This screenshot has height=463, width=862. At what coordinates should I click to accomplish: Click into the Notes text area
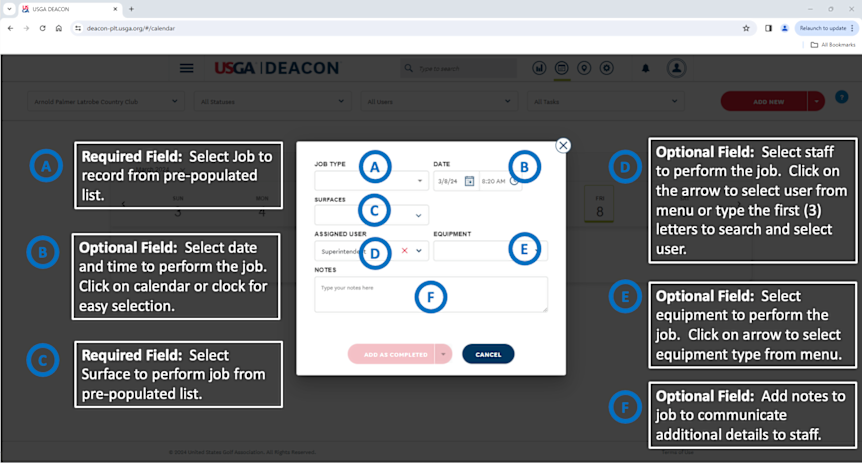pyautogui.click(x=431, y=295)
